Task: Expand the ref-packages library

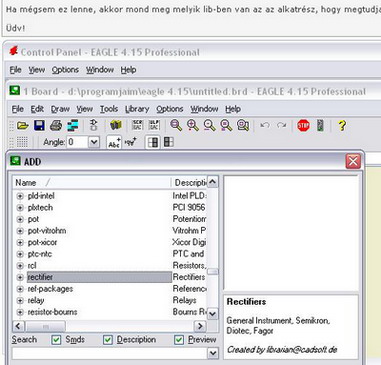Action: (x=20, y=289)
